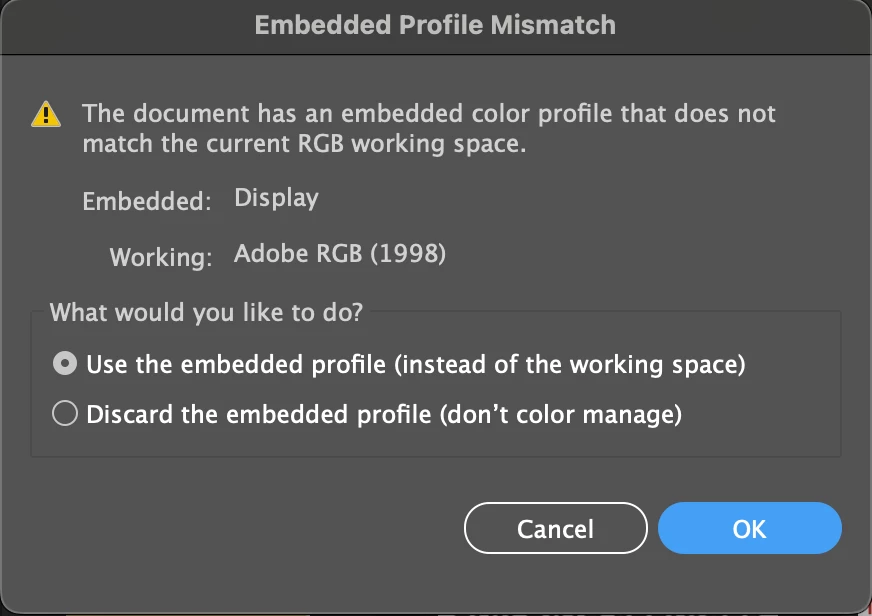The height and width of the screenshot is (616, 872).
Task: Click the empty area left of the Cancel button
Action: [x=250, y=528]
